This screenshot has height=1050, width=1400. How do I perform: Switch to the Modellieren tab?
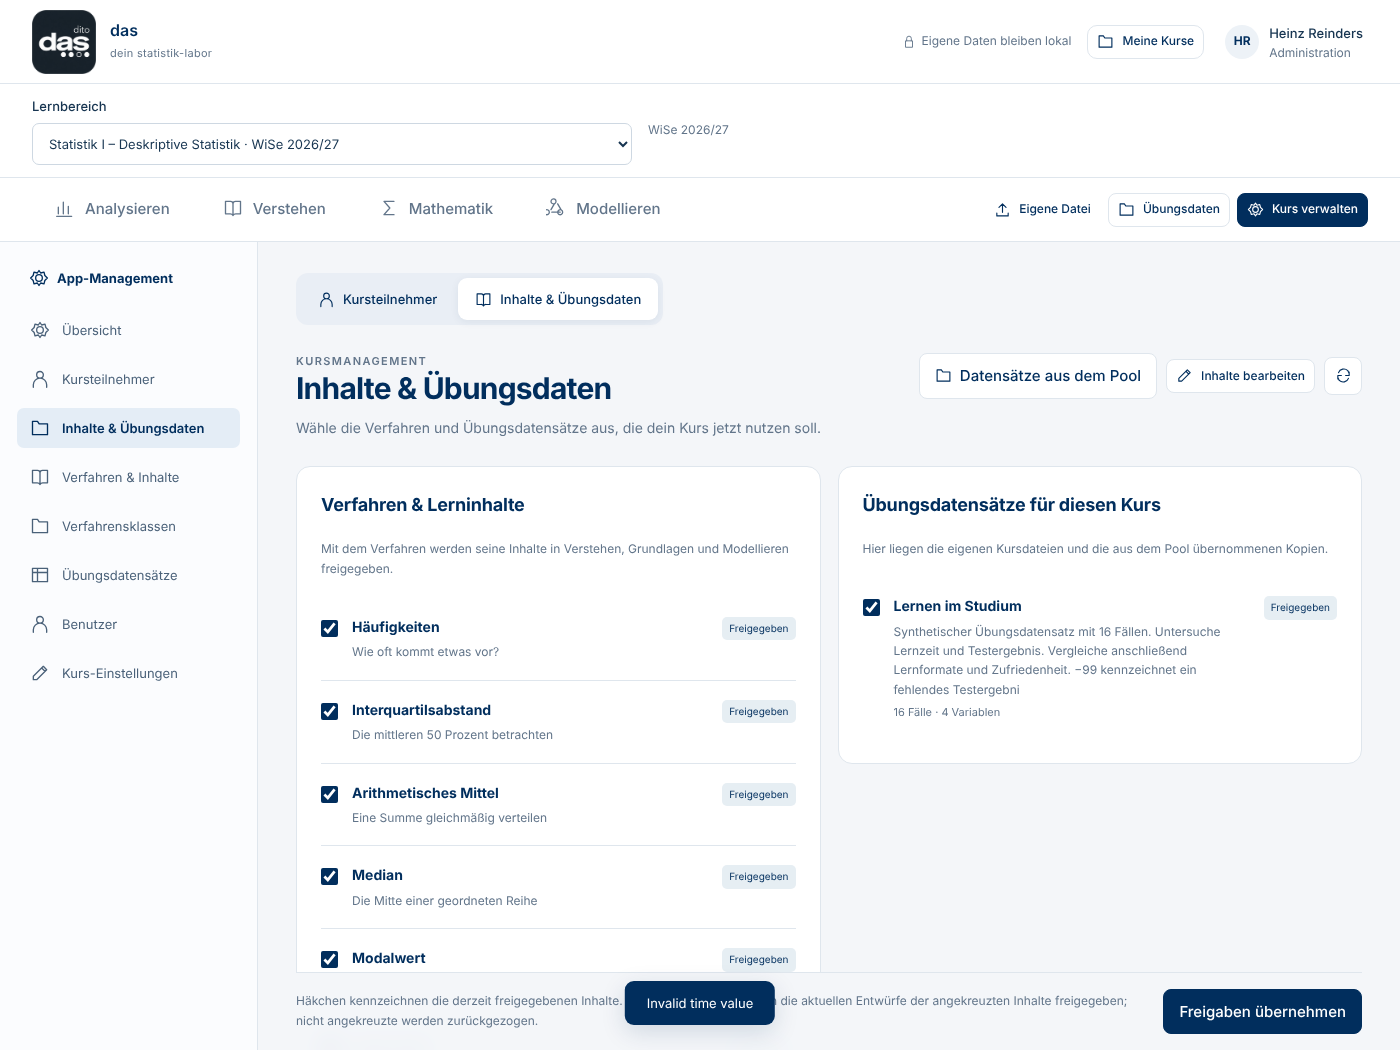coord(603,209)
